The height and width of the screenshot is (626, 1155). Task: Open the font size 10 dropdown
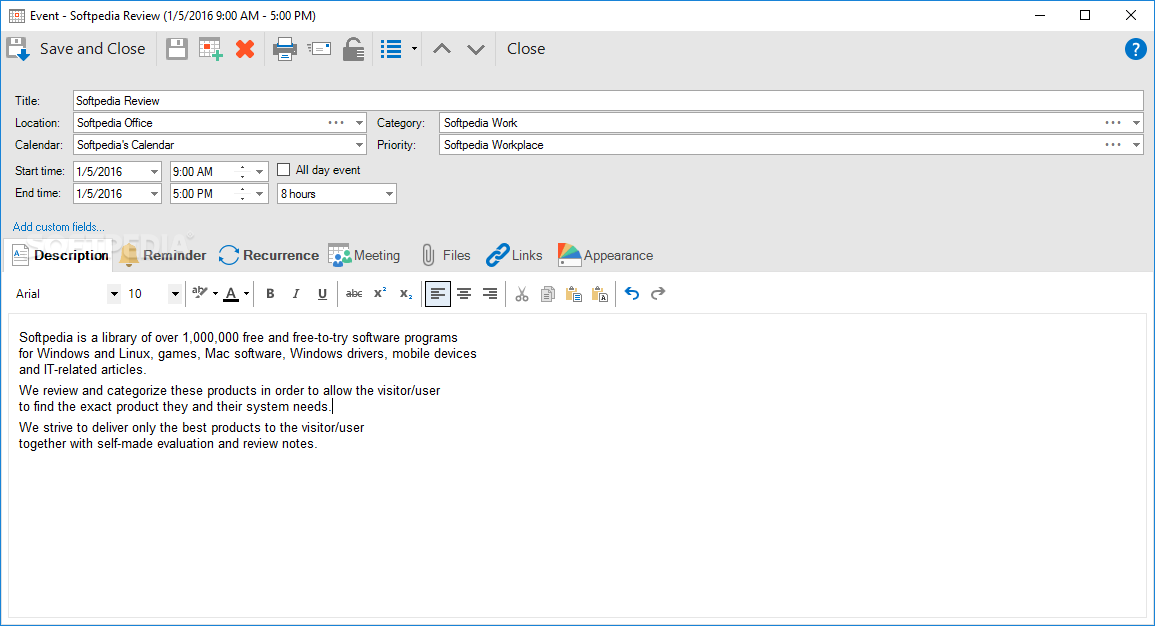click(175, 294)
